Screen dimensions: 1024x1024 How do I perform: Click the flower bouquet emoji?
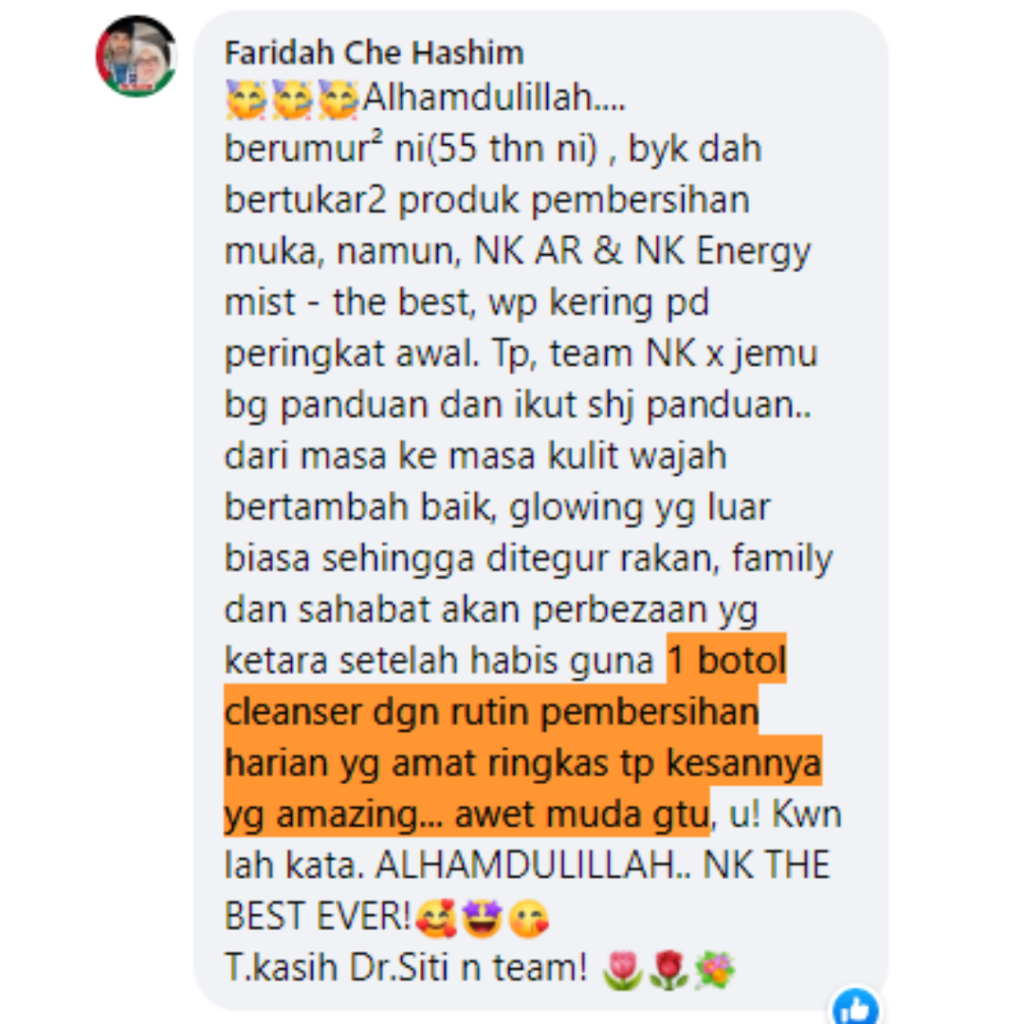pos(714,969)
